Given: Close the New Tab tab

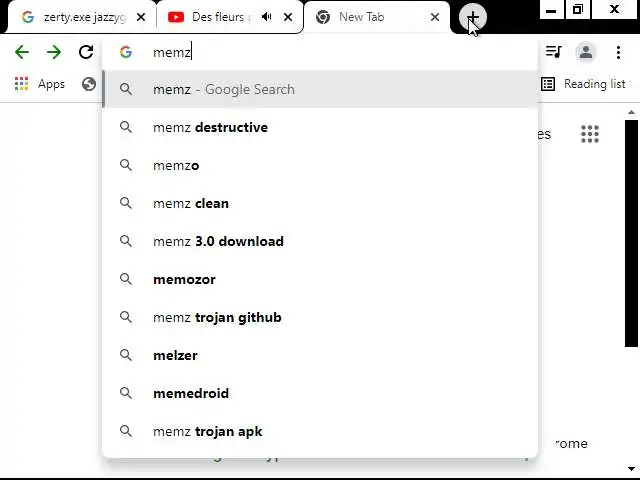Looking at the screenshot, I should [435, 17].
